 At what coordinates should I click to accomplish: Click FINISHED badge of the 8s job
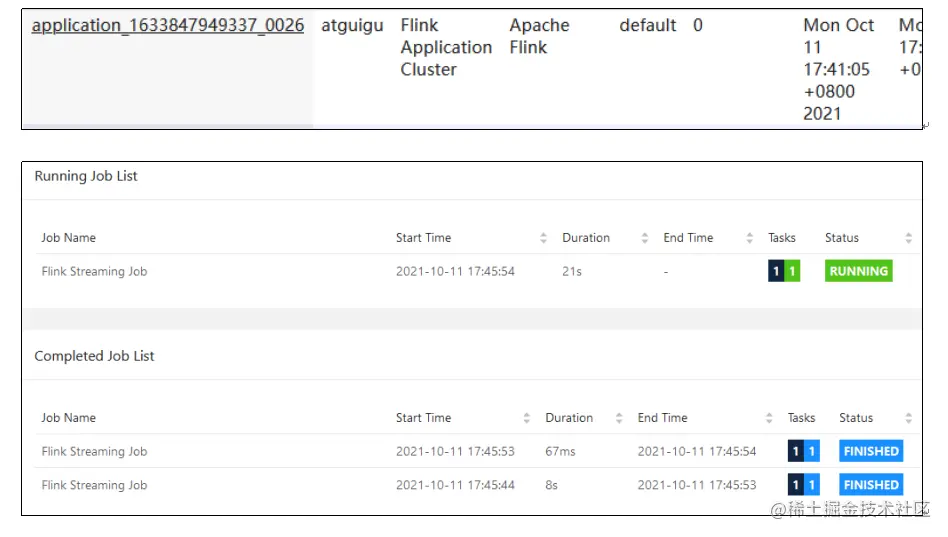[x=871, y=485]
